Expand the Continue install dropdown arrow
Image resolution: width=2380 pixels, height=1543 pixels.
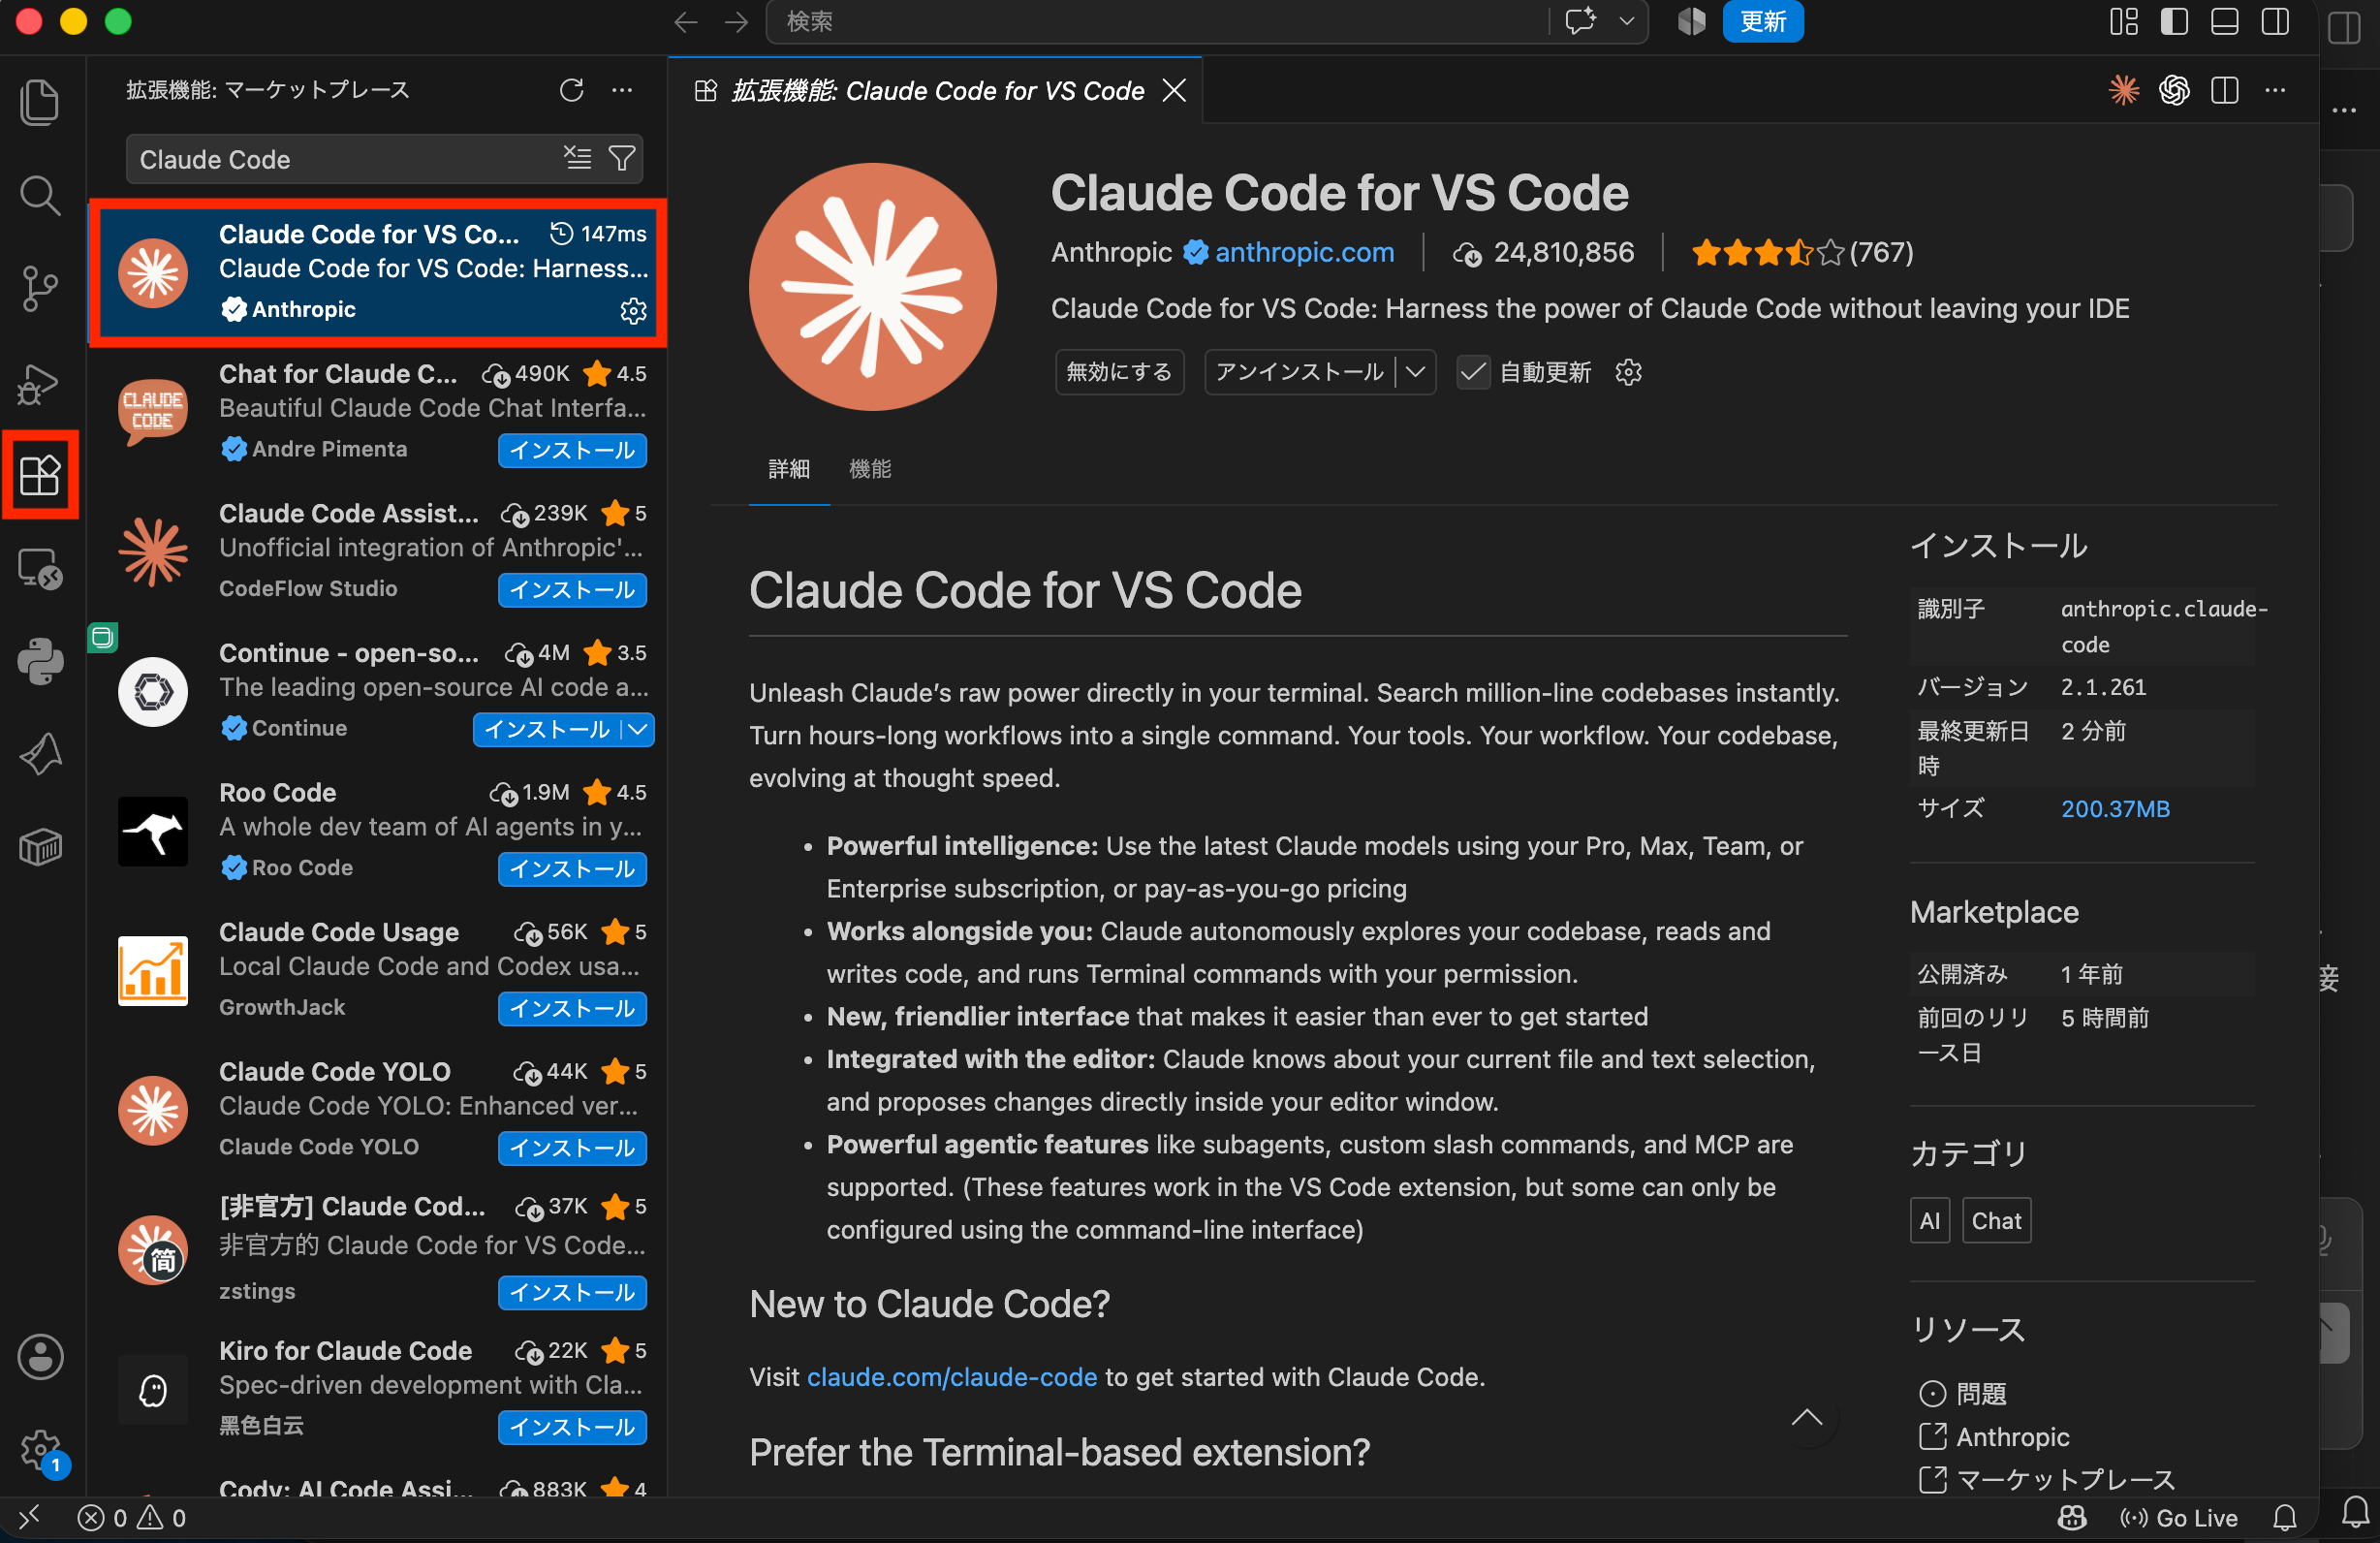(x=638, y=729)
